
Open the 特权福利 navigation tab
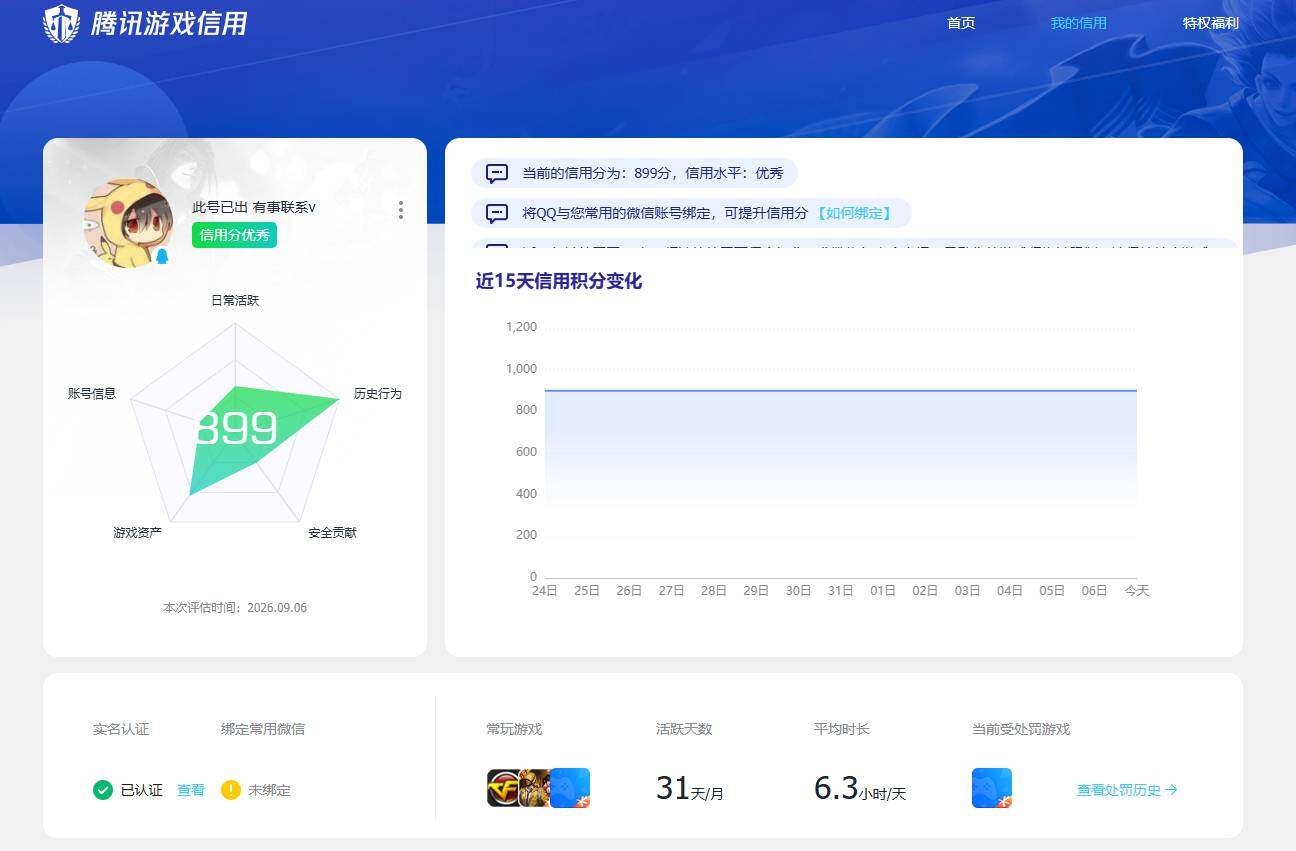pos(1210,23)
